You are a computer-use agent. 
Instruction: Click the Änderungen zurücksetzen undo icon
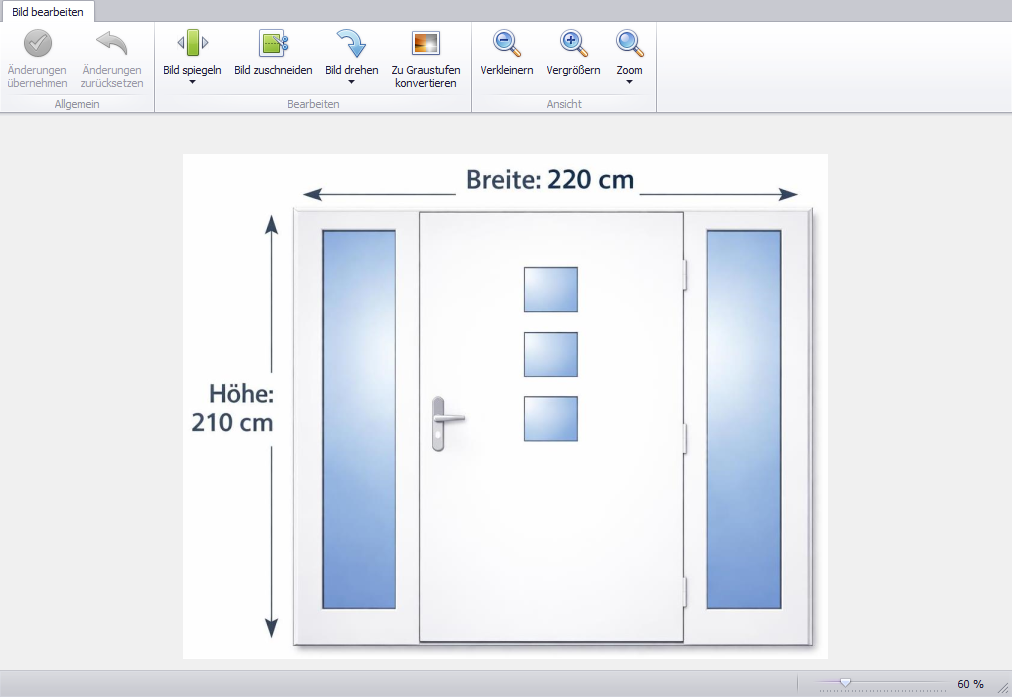(x=112, y=44)
